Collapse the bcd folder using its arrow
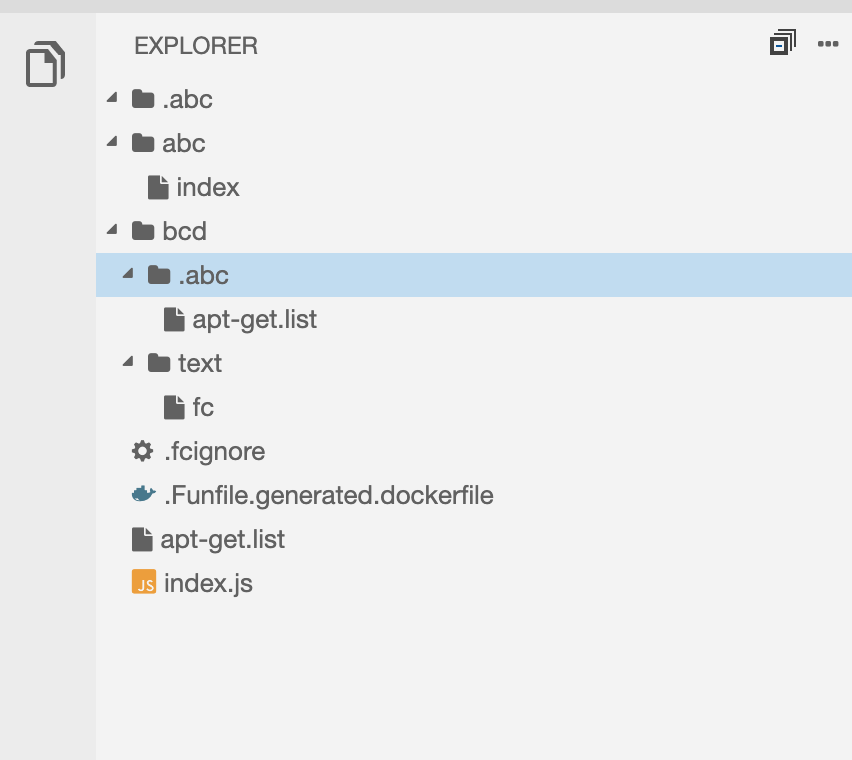The height and width of the screenshot is (760, 852). [x=112, y=230]
